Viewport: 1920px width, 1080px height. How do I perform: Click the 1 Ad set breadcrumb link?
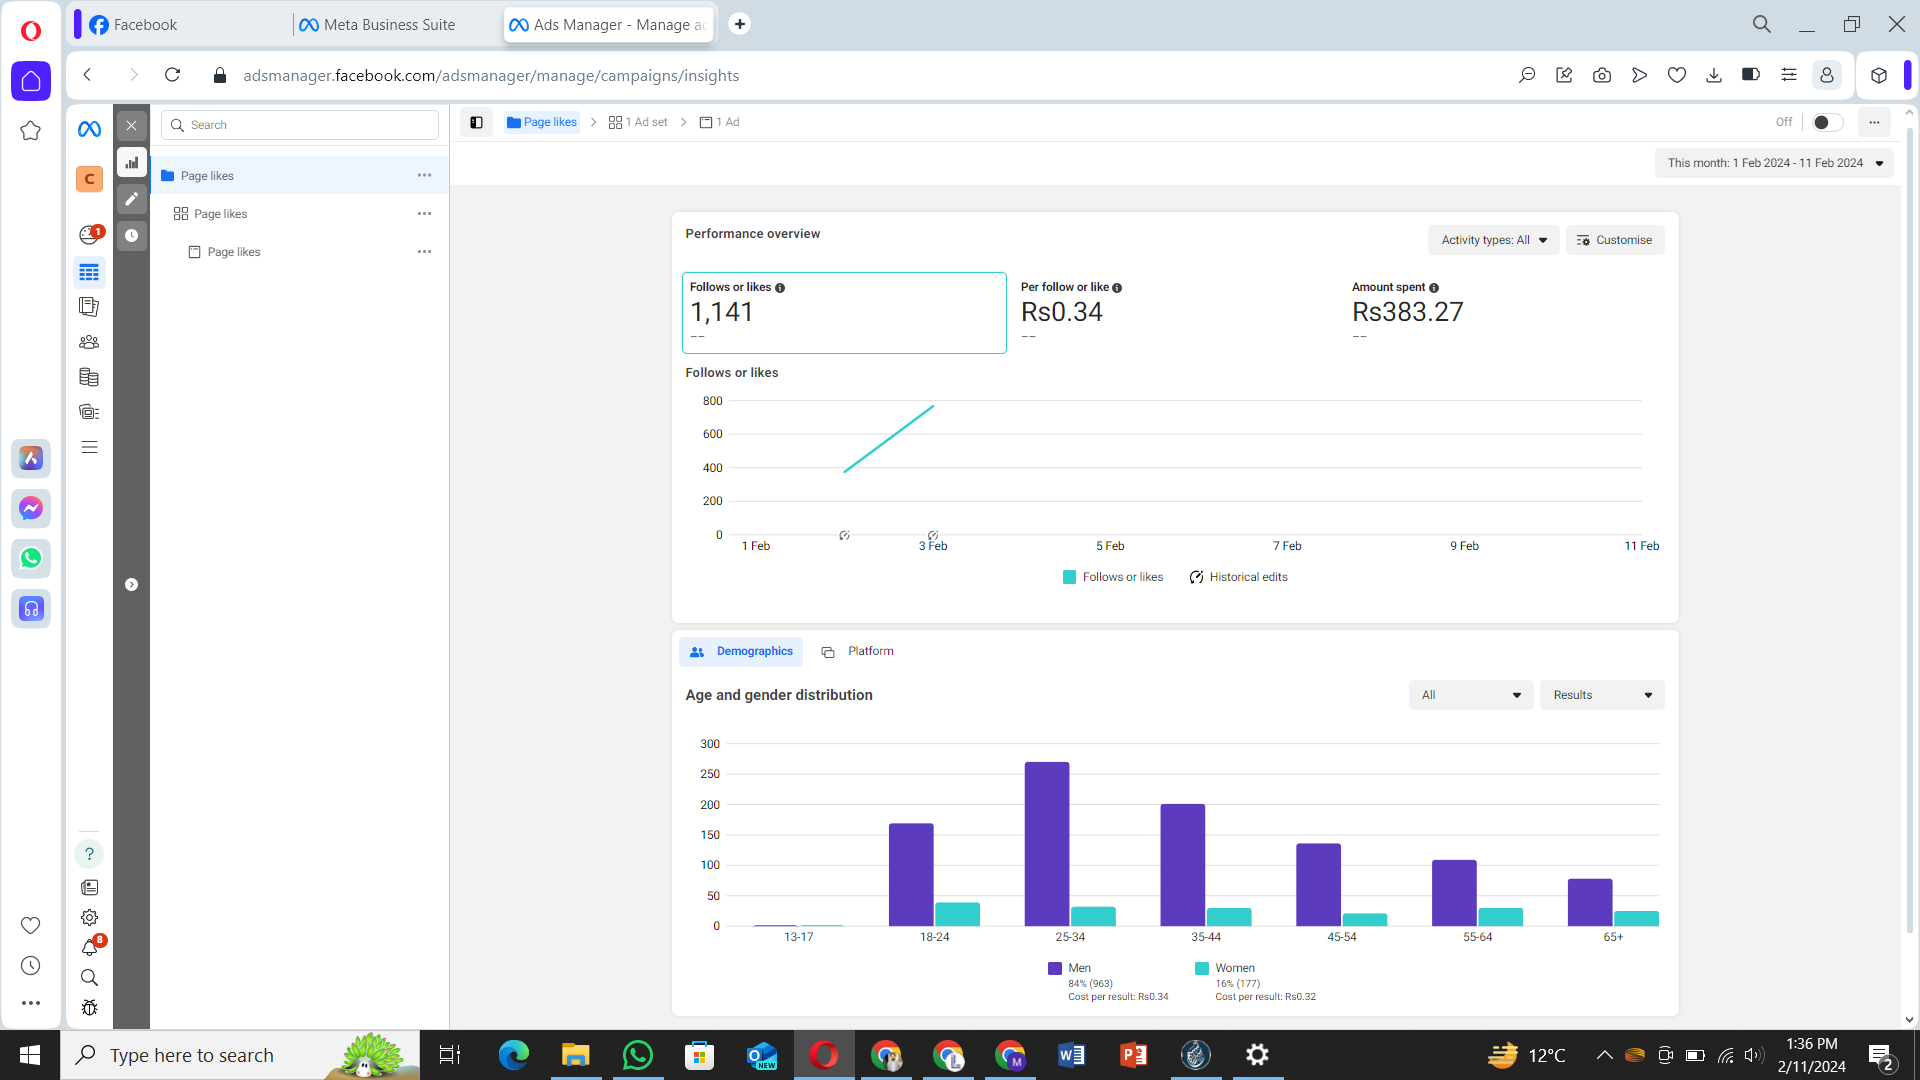coord(638,122)
